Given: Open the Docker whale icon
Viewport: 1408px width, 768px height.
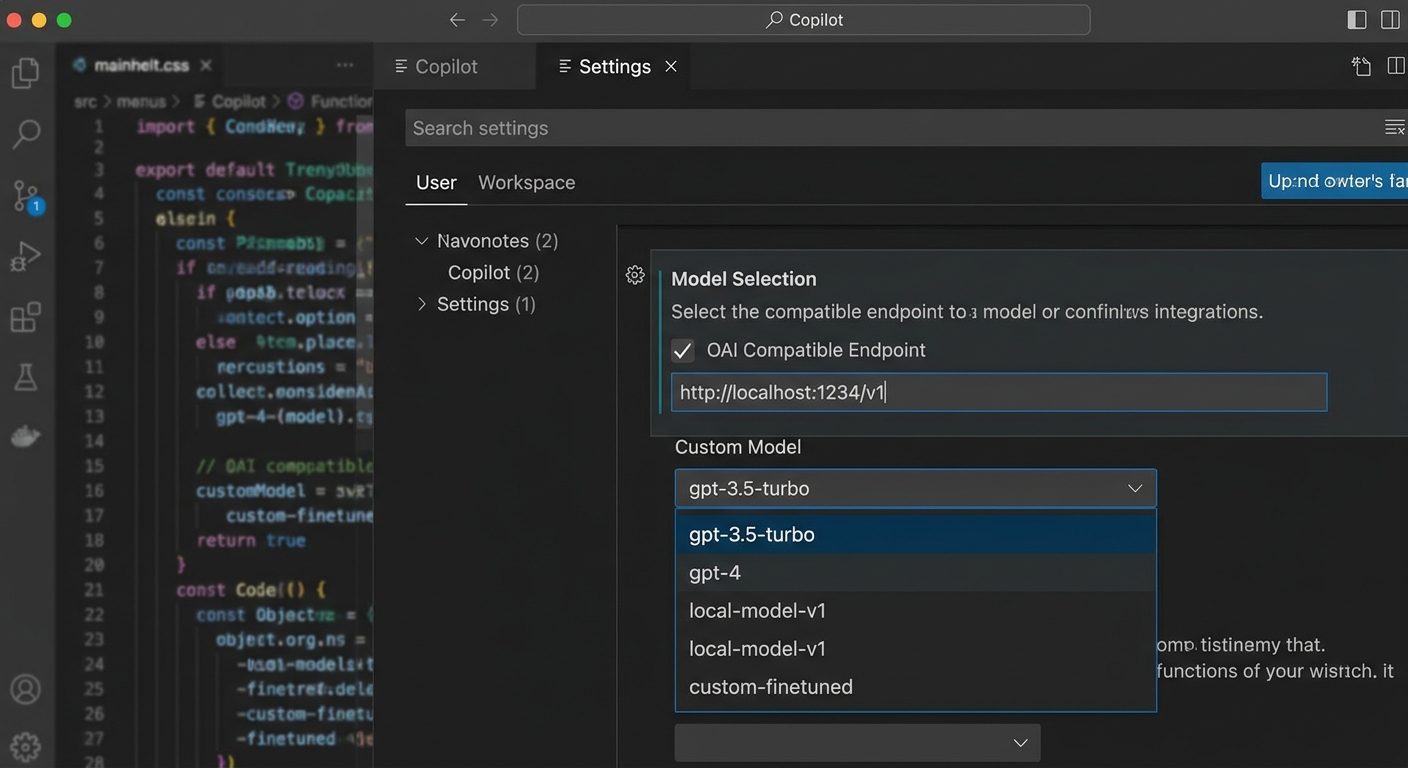Looking at the screenshot, I should tap(25, 436).
